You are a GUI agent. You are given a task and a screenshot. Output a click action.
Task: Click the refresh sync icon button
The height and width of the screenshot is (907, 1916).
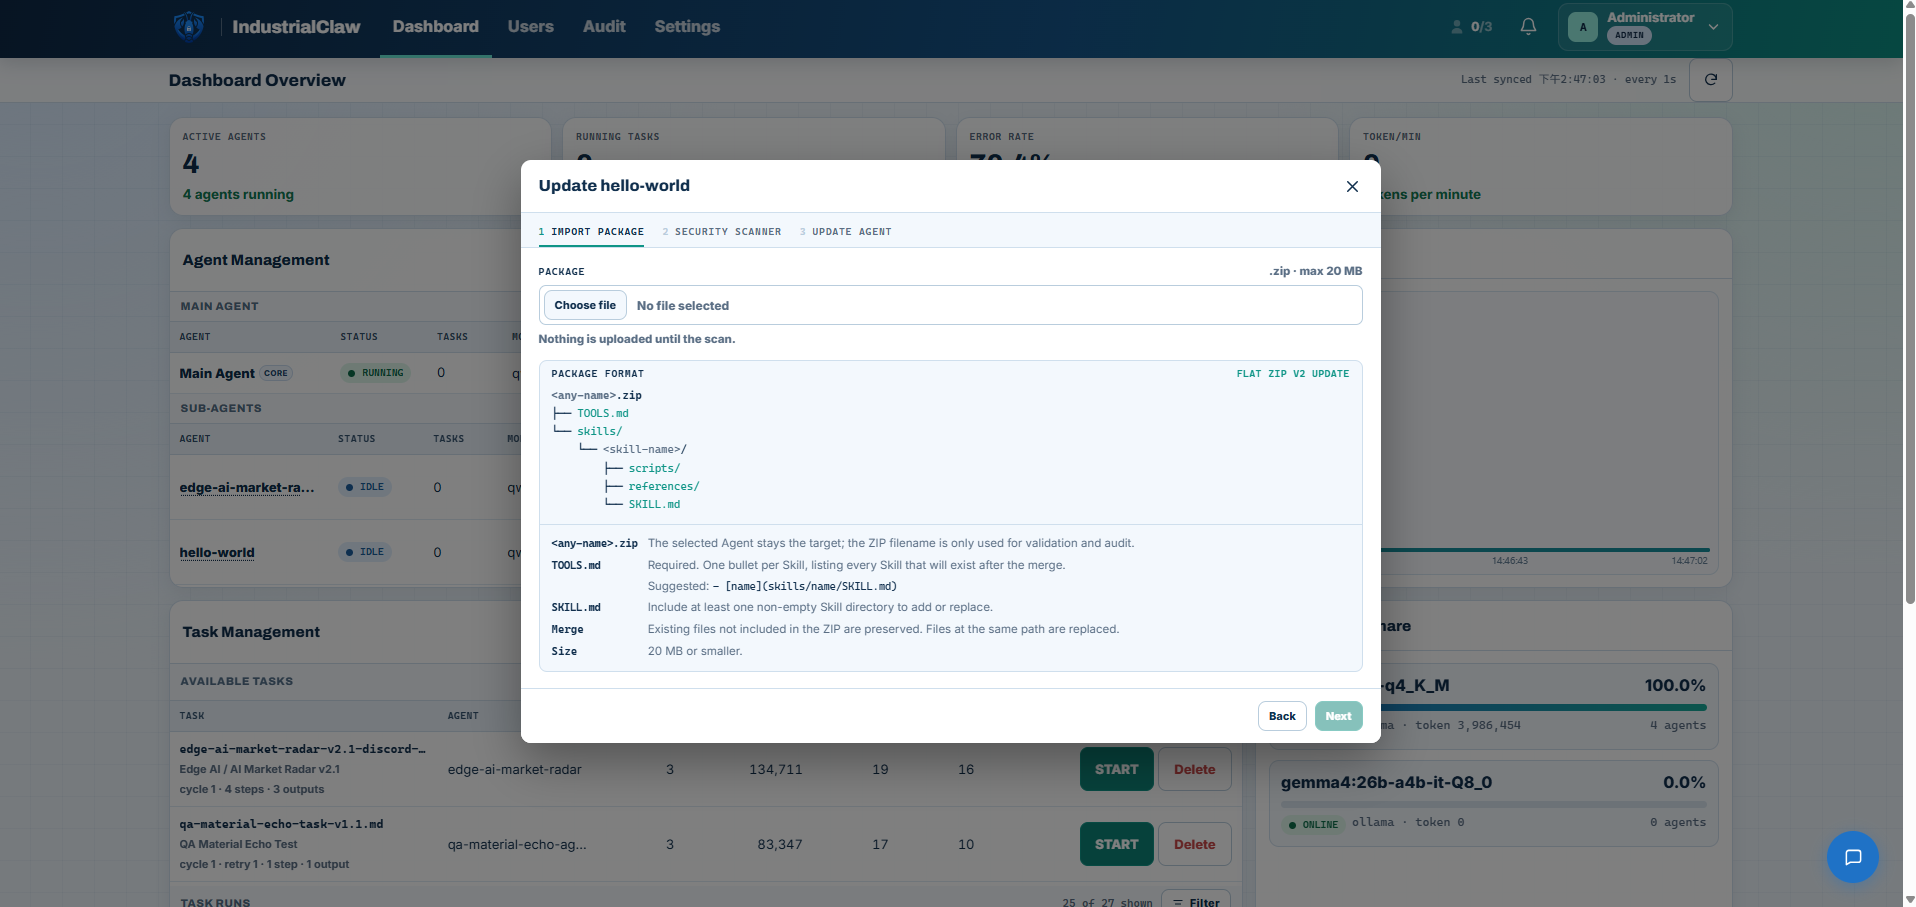(x=1710, y=80)
